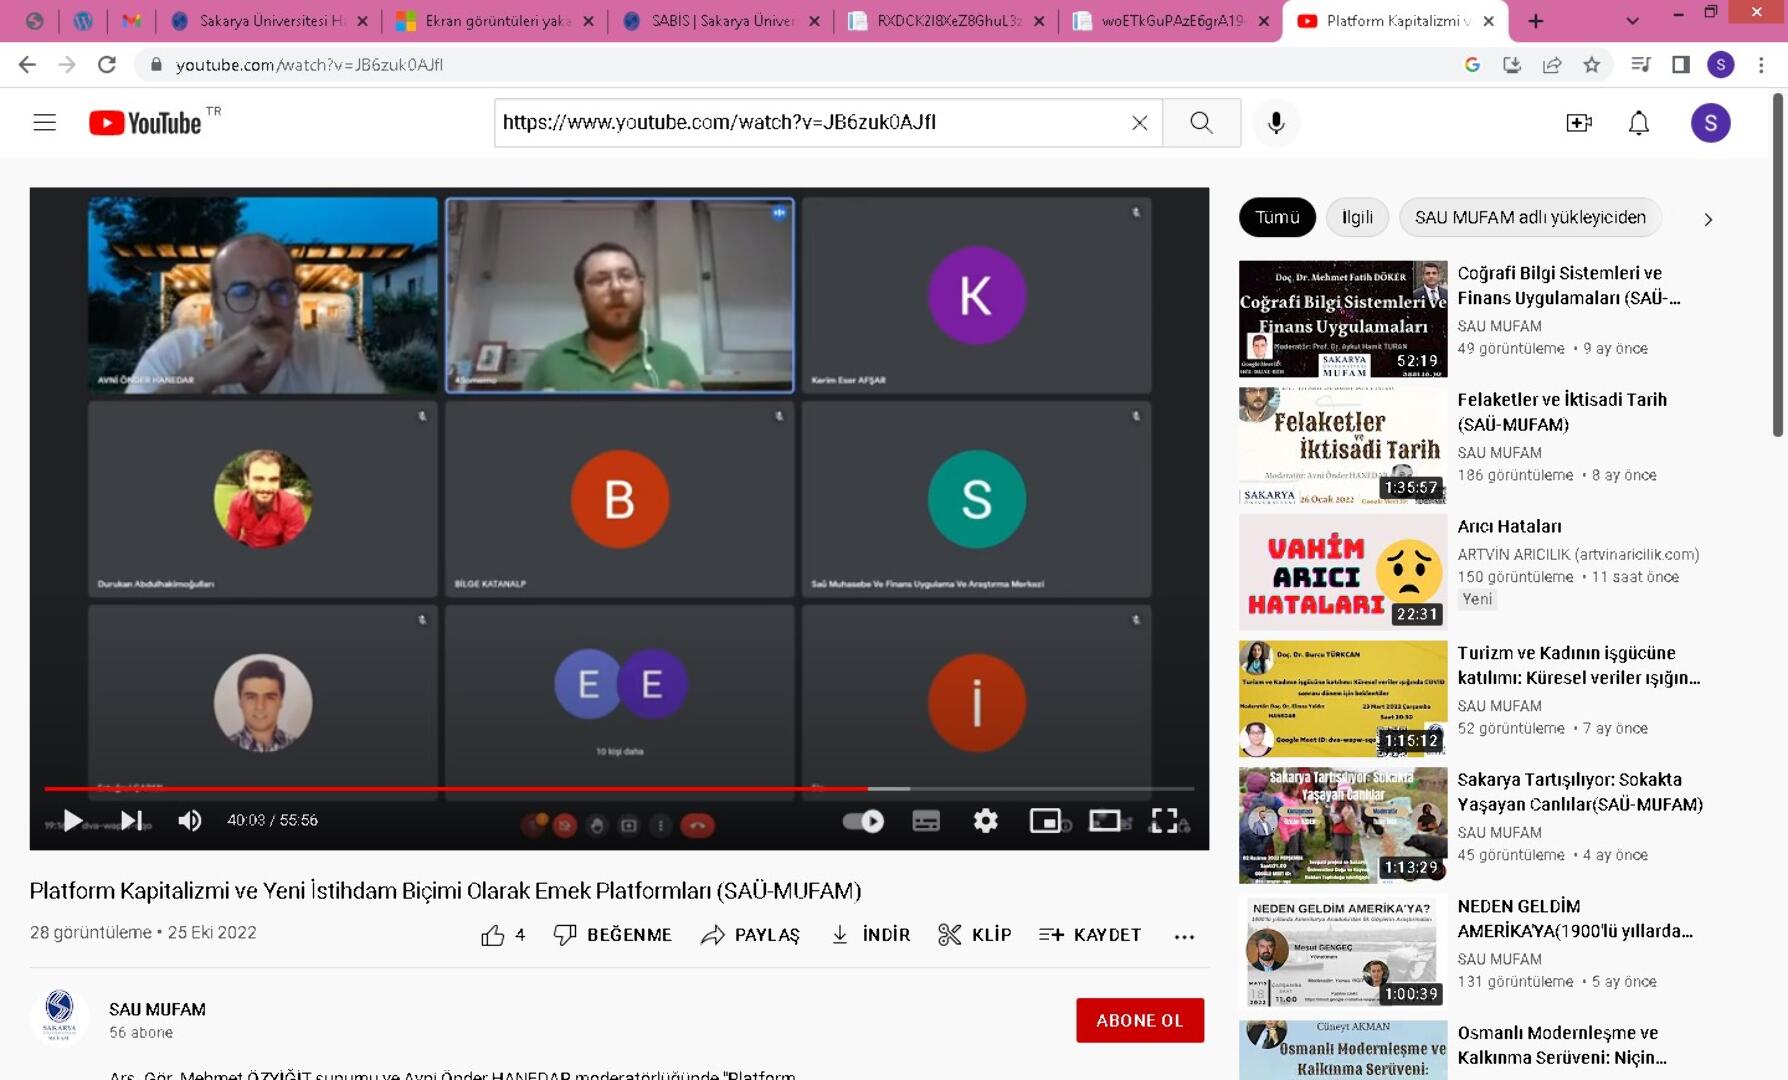
Task: Open the Google icon in address bar
Action: [x=1472, y=65]
